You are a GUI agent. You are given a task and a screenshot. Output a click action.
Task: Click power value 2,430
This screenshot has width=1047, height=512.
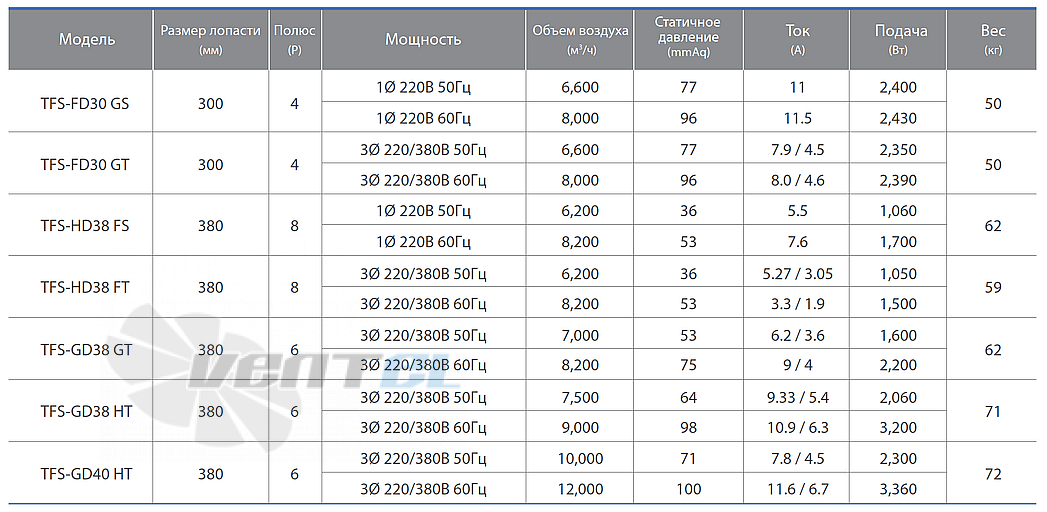coord(899,118)
